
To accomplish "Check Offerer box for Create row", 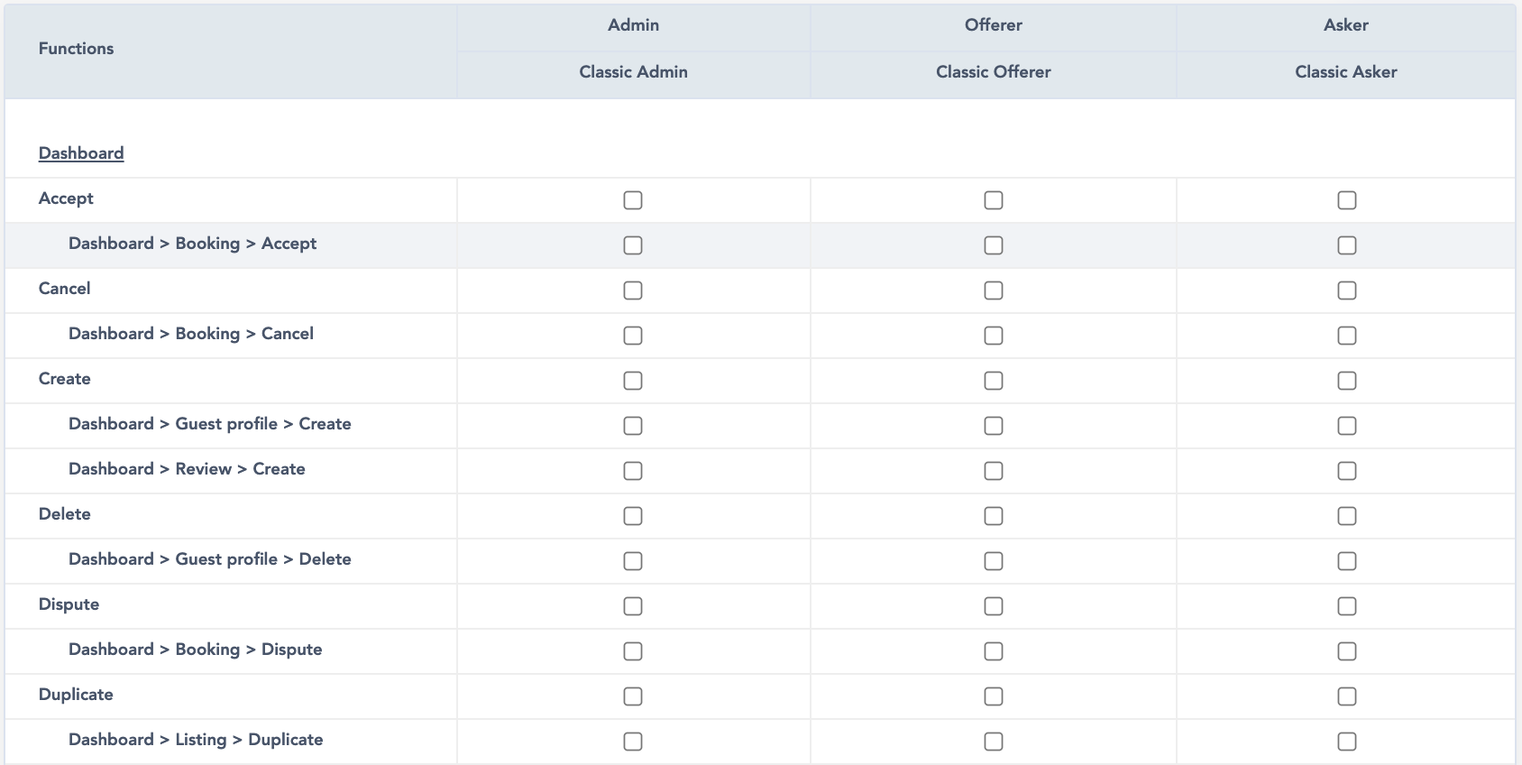I will 993,380.
